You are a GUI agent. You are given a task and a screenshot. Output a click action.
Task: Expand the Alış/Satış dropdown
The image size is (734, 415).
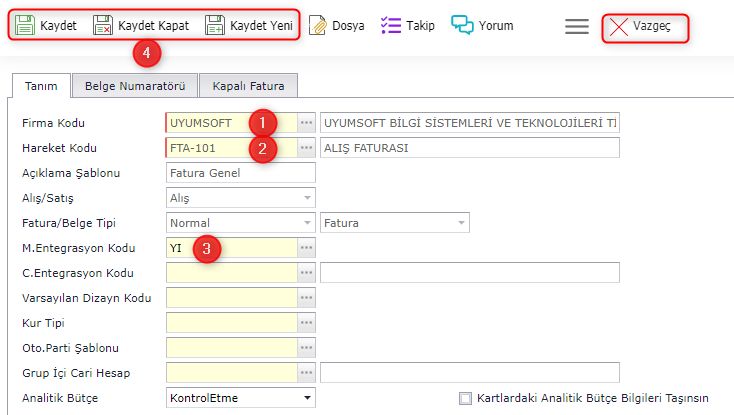(x=306, y=198)
